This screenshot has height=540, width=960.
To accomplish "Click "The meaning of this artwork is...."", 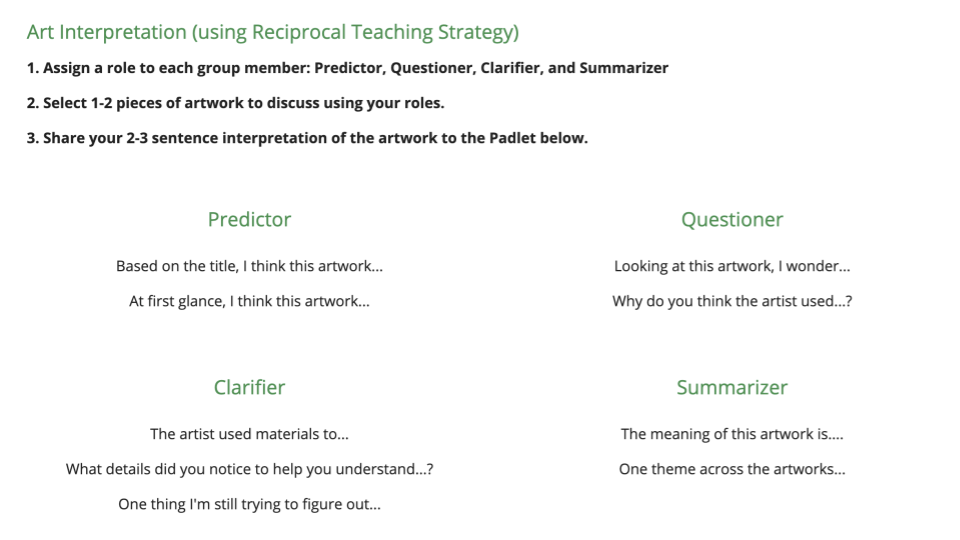I will (x=732, y=434).
